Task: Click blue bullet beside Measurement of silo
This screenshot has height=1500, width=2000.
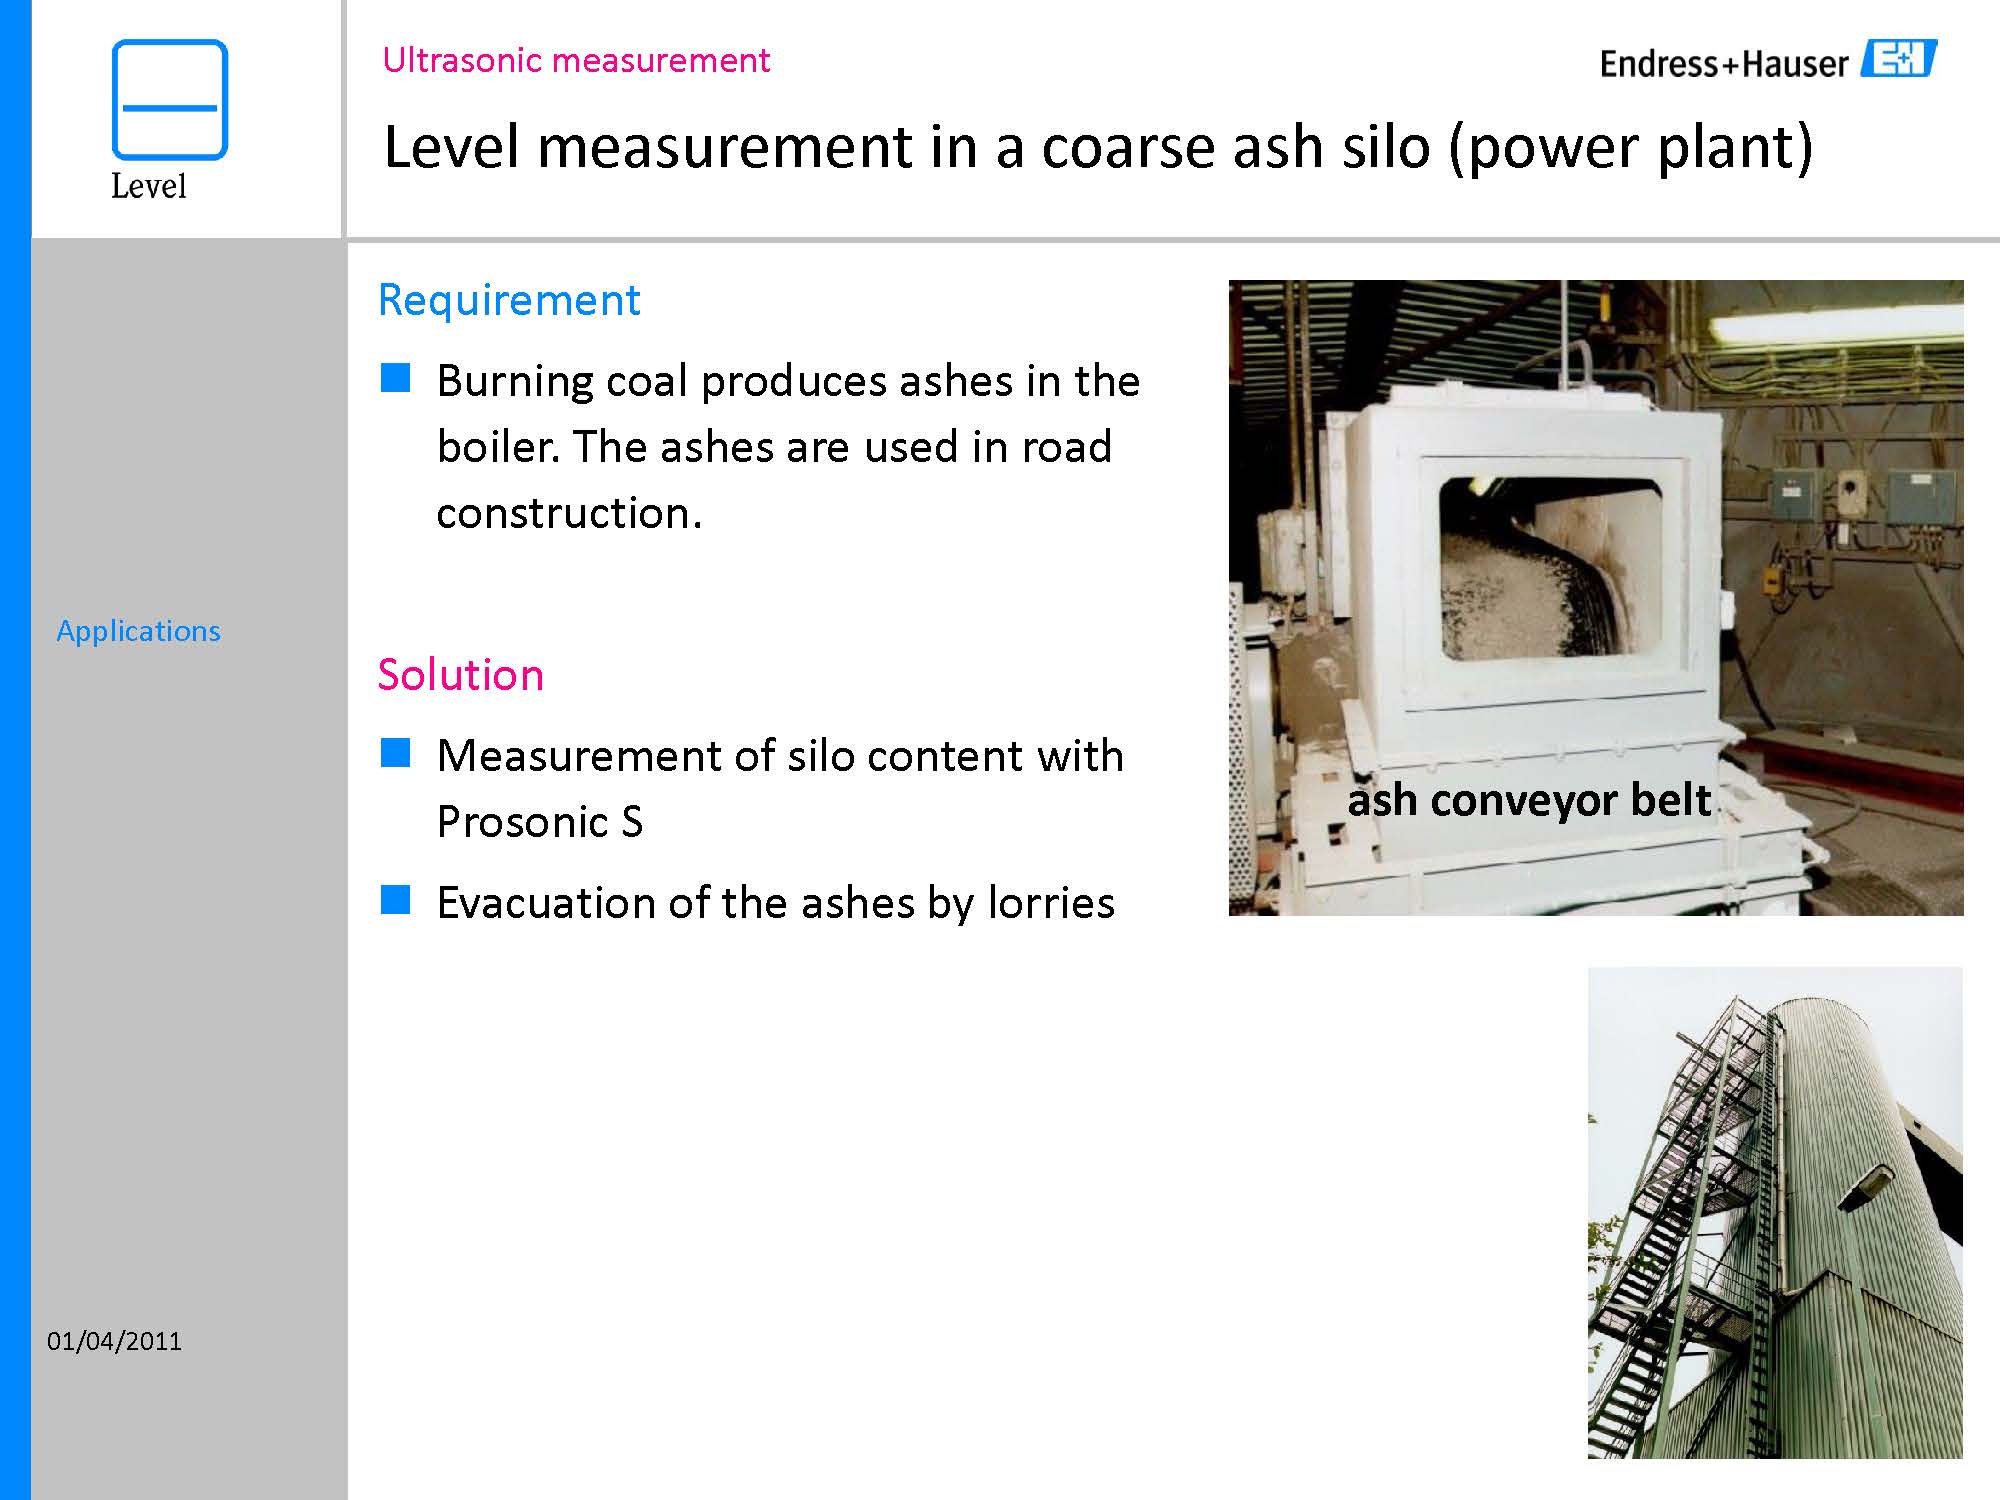Action: [x=395, y=753]
